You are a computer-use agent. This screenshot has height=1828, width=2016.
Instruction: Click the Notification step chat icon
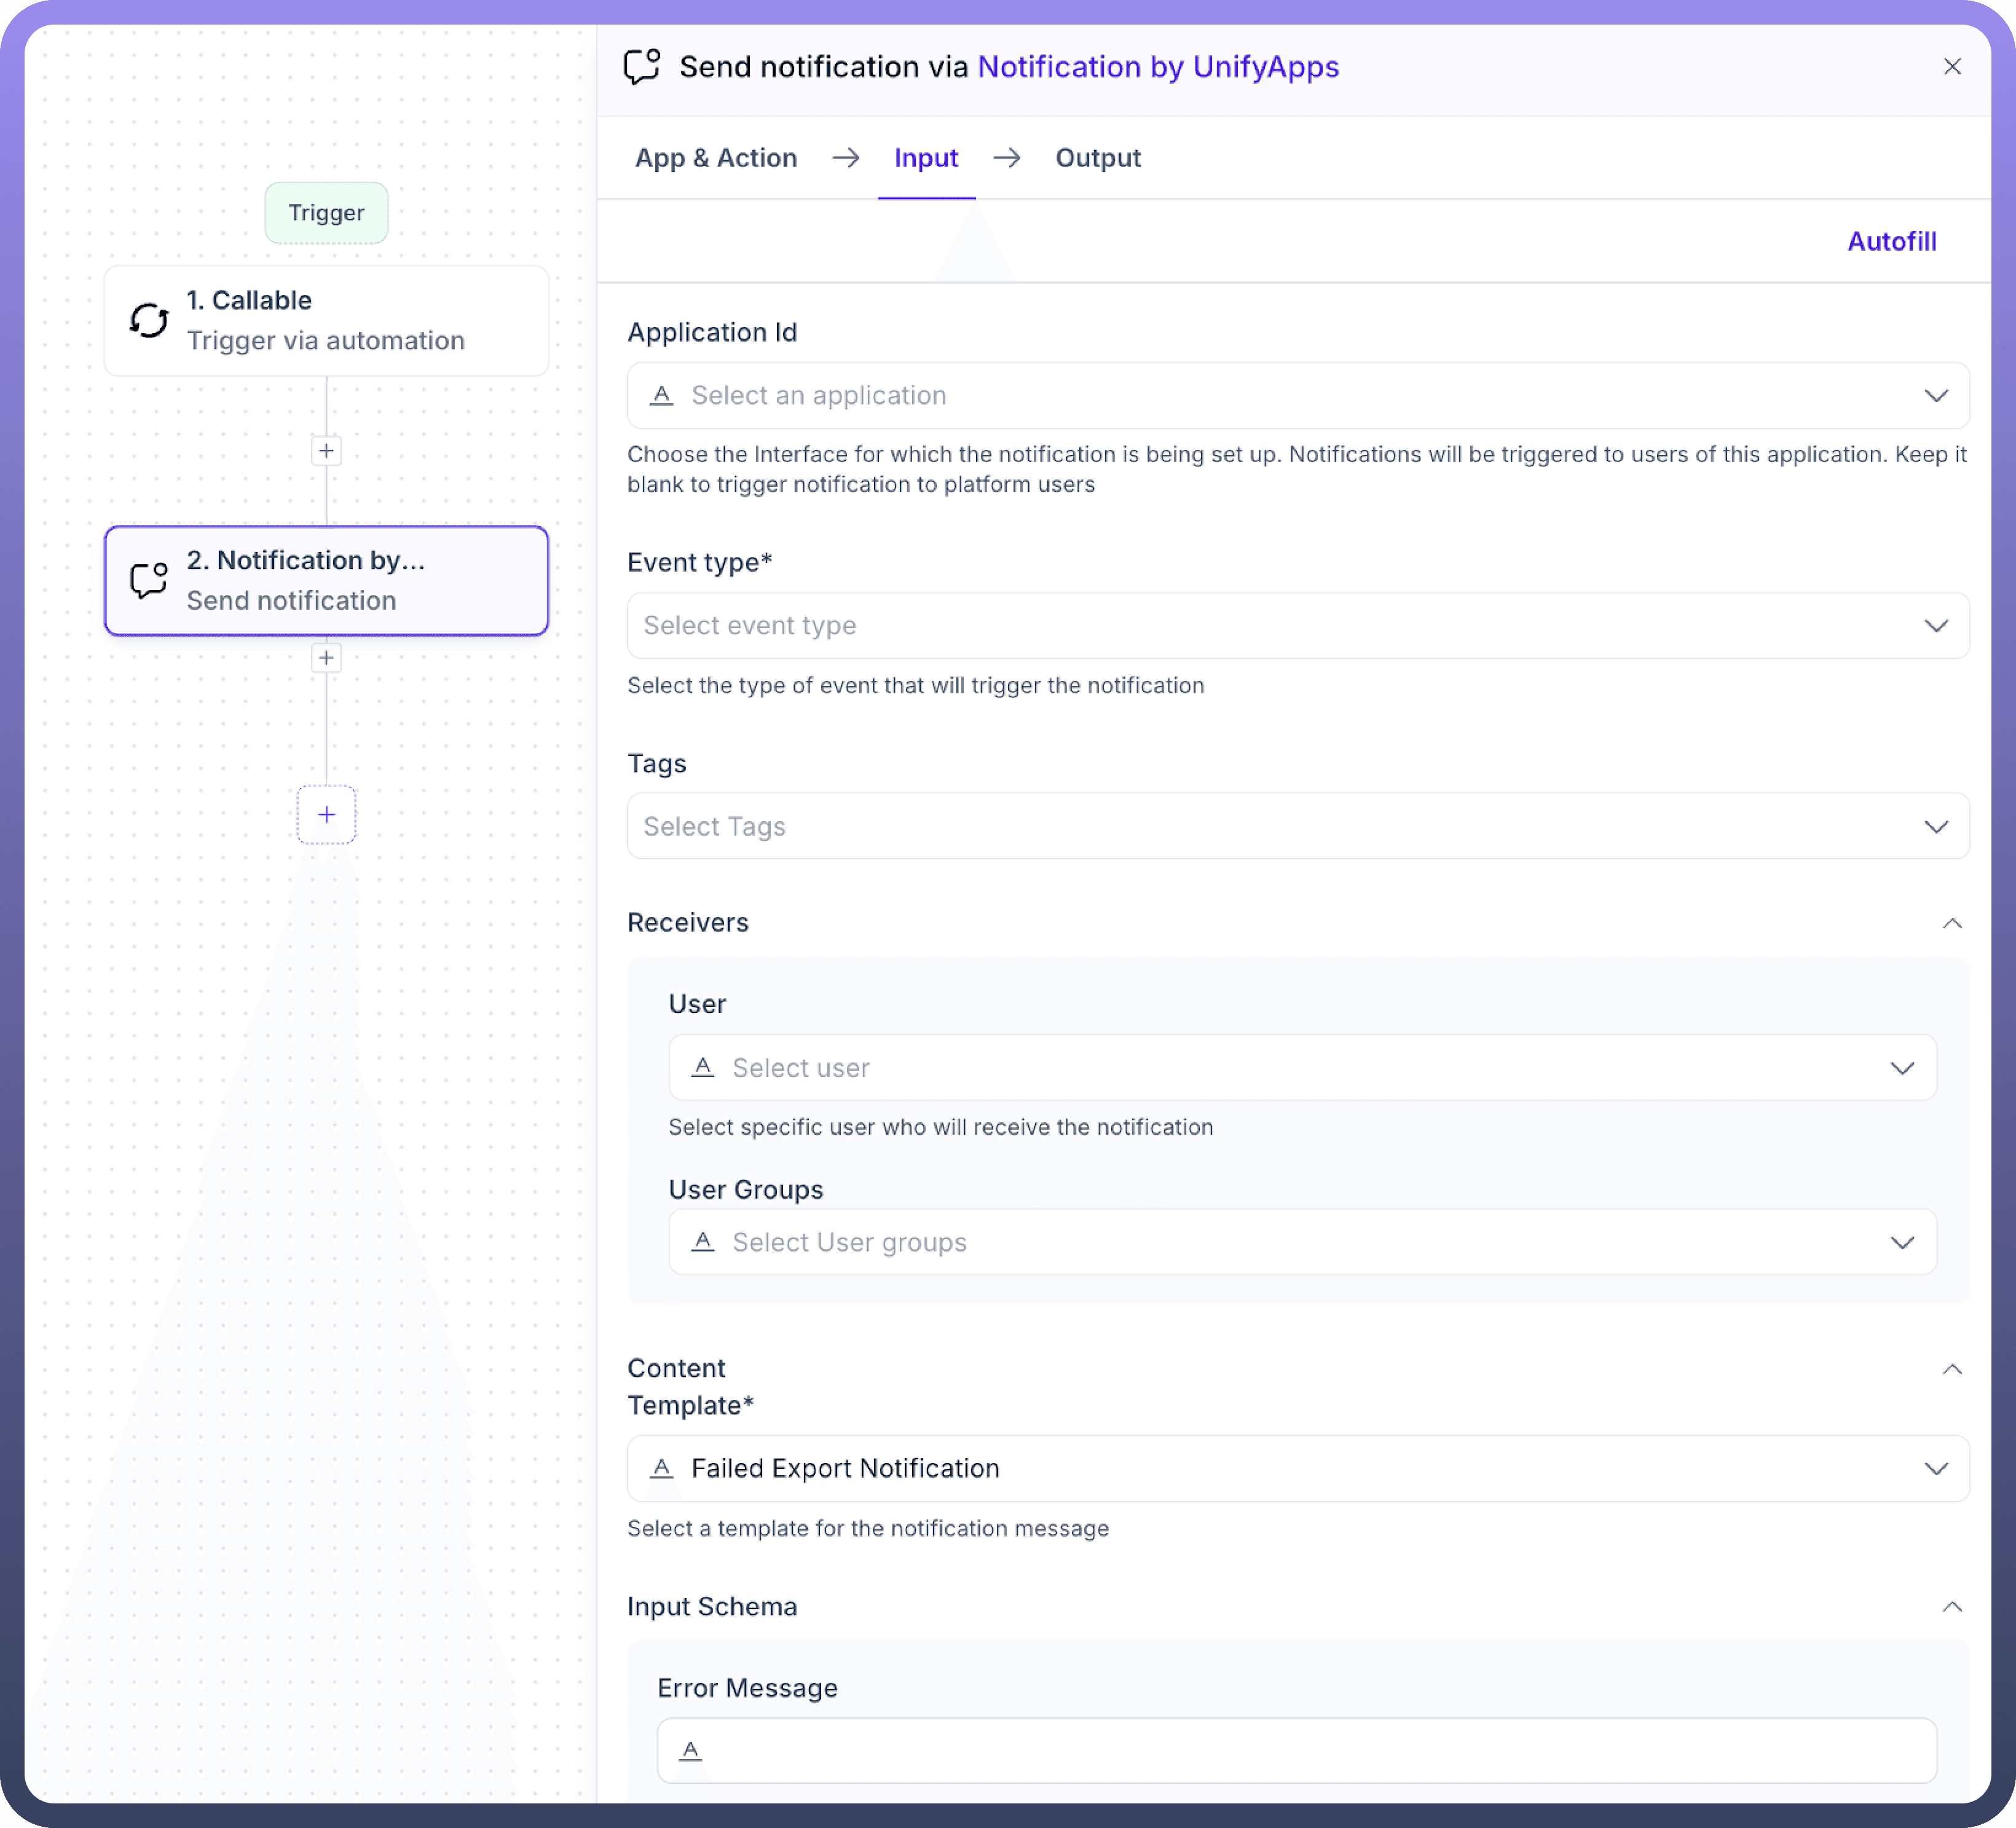pyautogui.click(x=149, y=580)
